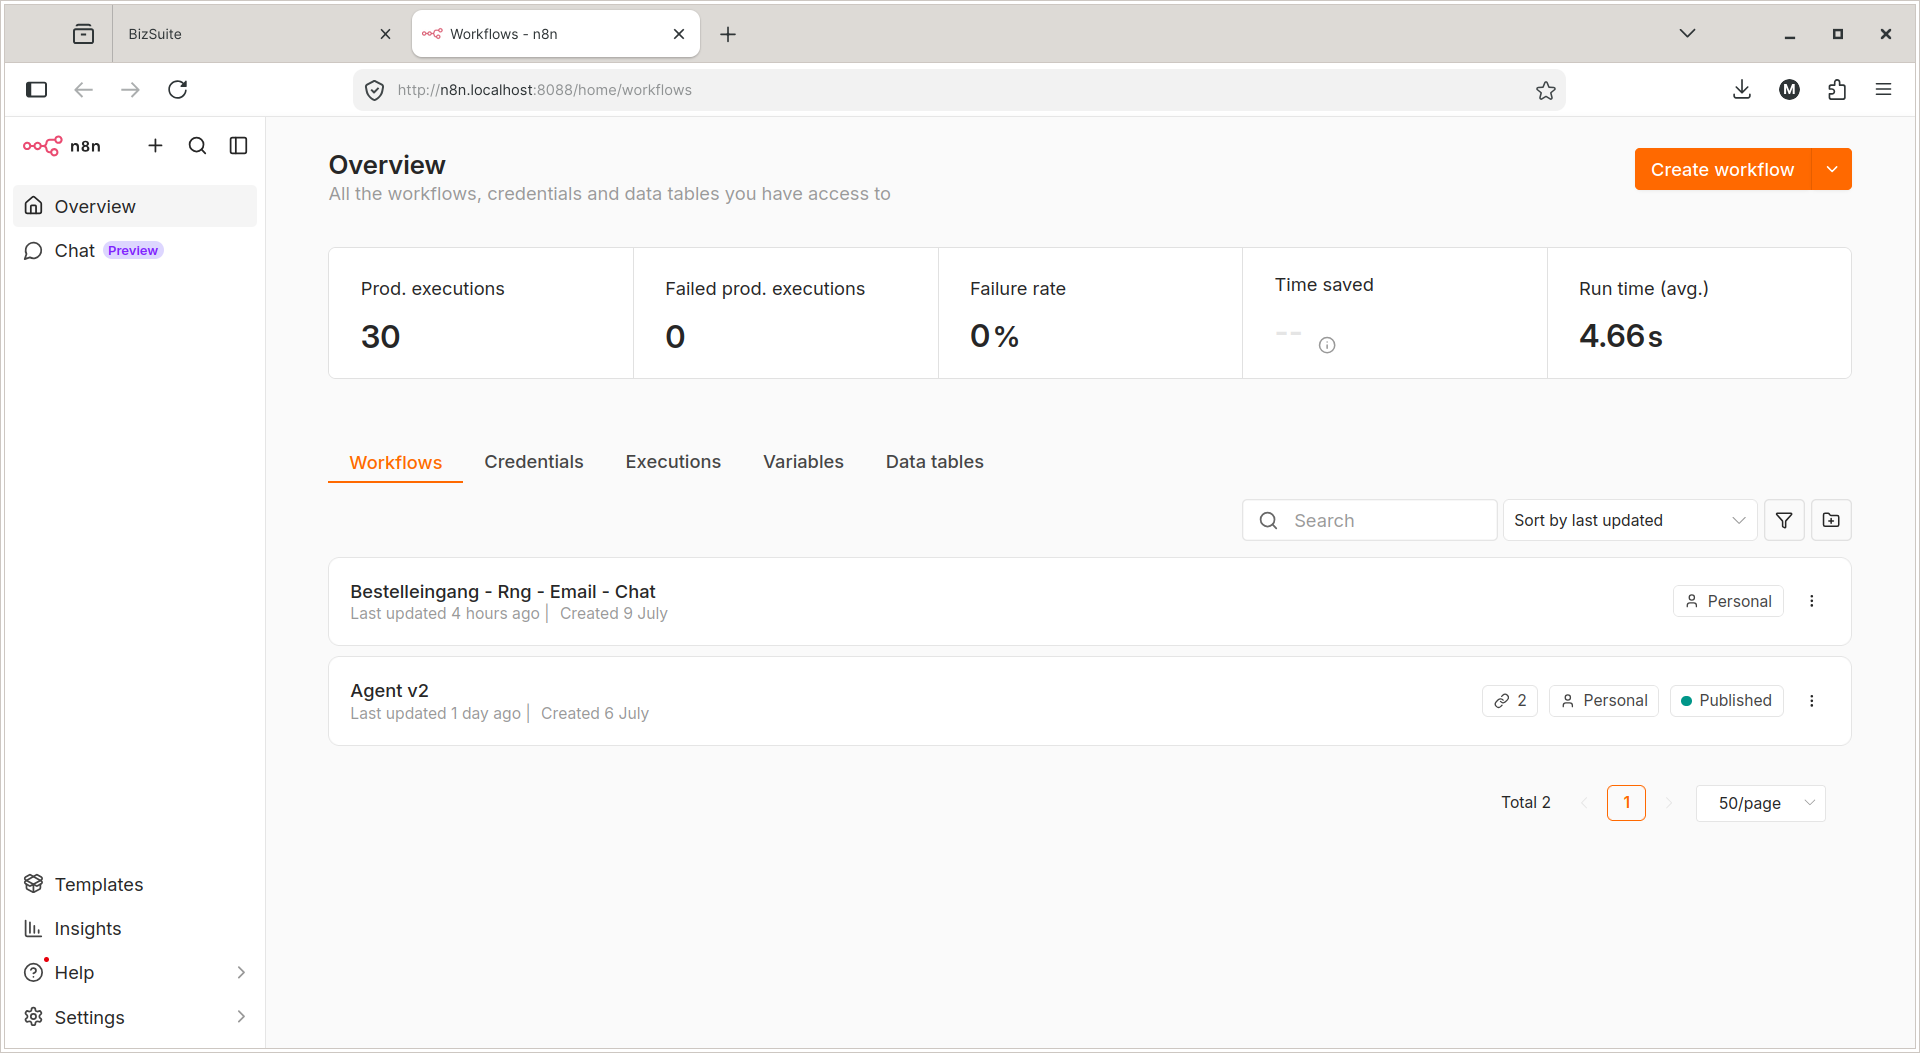Open Insights from the sidebar
This screenshot has width=1920, height=1053.
pos(135,928)
